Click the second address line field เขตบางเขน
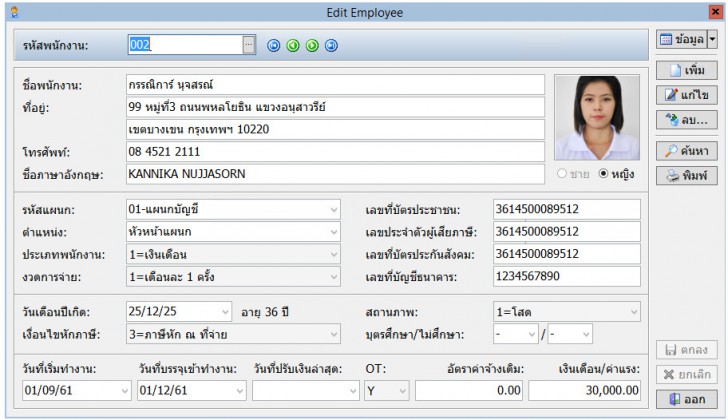The image size is (728, 420). 335,129
